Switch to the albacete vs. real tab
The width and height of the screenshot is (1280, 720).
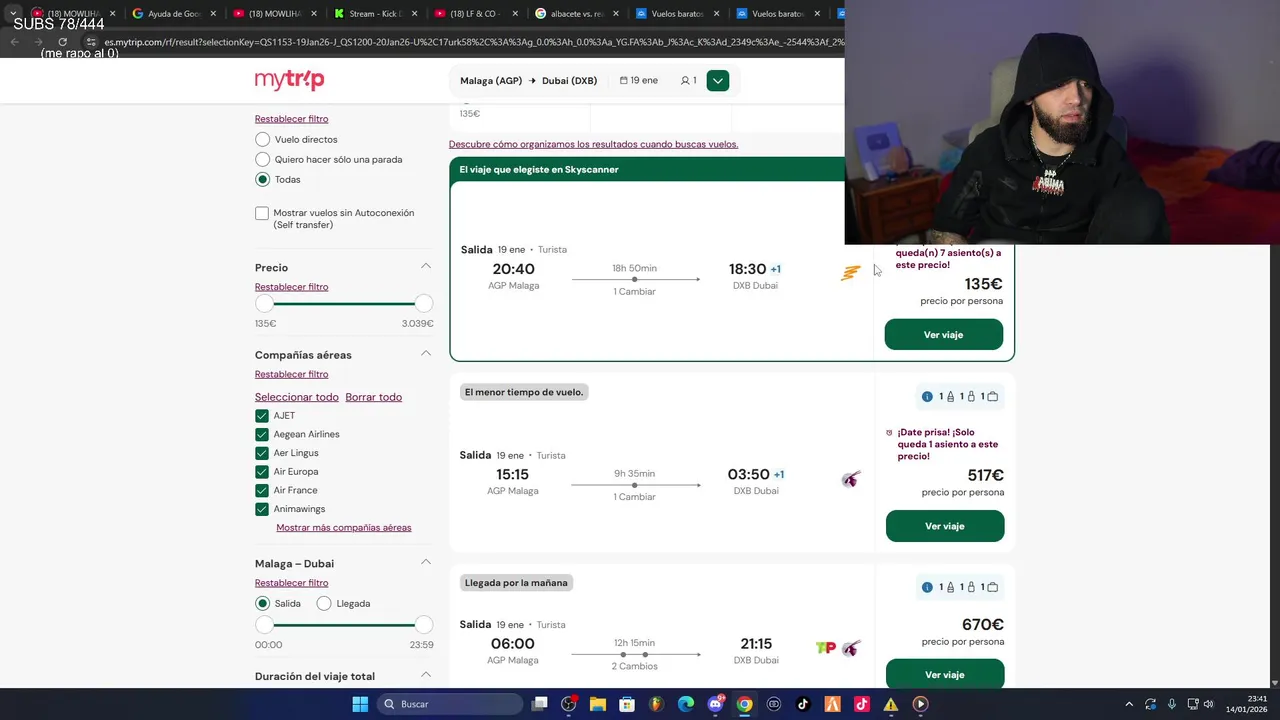(x=576, y=14)
